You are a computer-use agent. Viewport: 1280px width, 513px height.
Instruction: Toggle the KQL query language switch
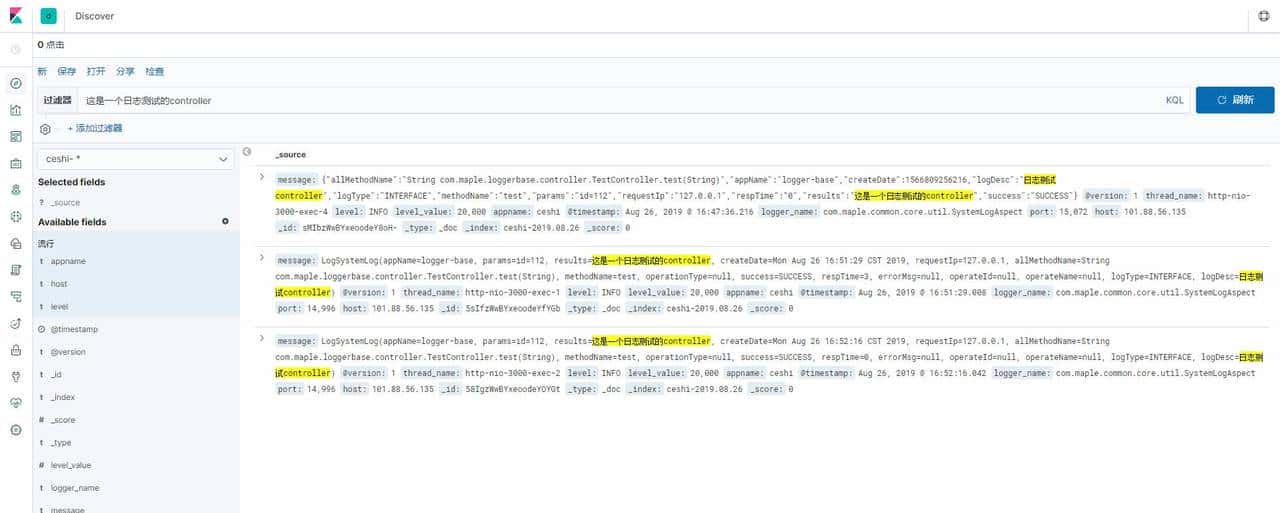click(x=1174, y=101)
